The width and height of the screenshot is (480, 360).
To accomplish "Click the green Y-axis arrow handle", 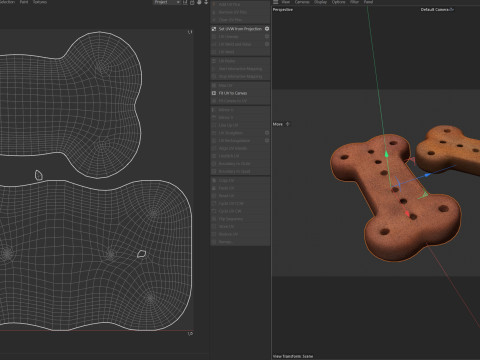I will 386,155.
